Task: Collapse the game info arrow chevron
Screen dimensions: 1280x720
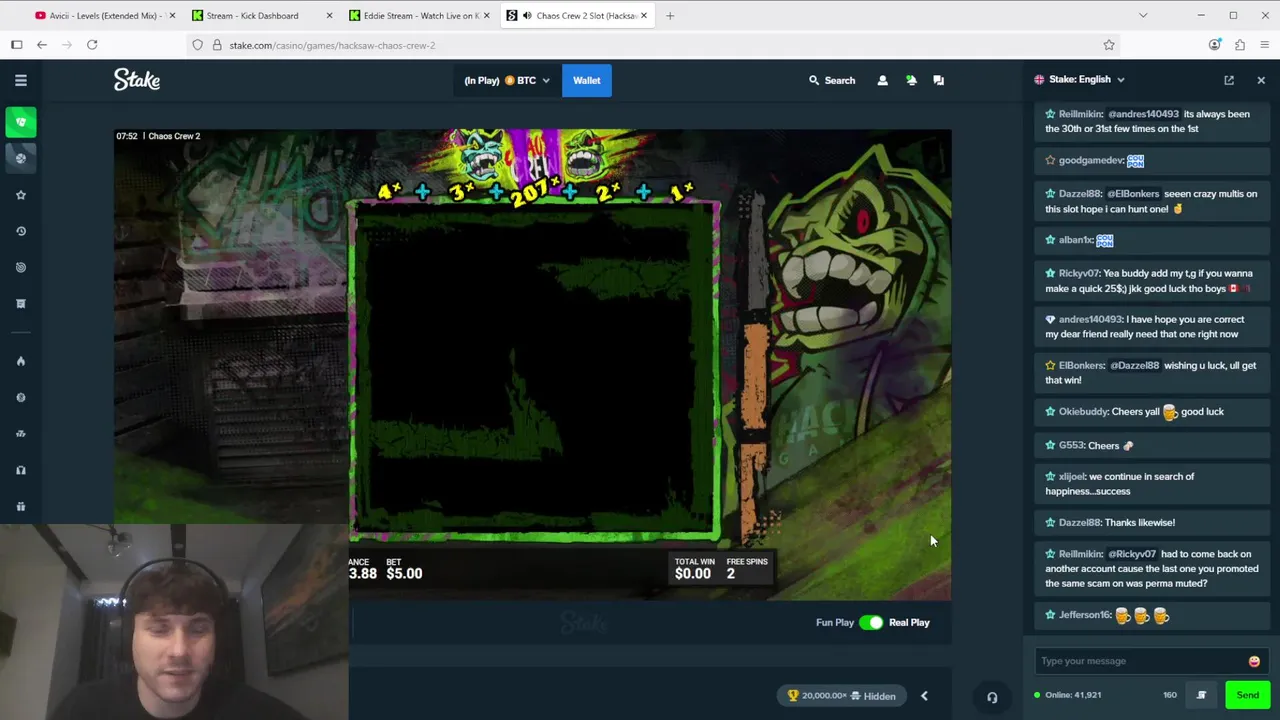Action: click(x=924, y=696)
